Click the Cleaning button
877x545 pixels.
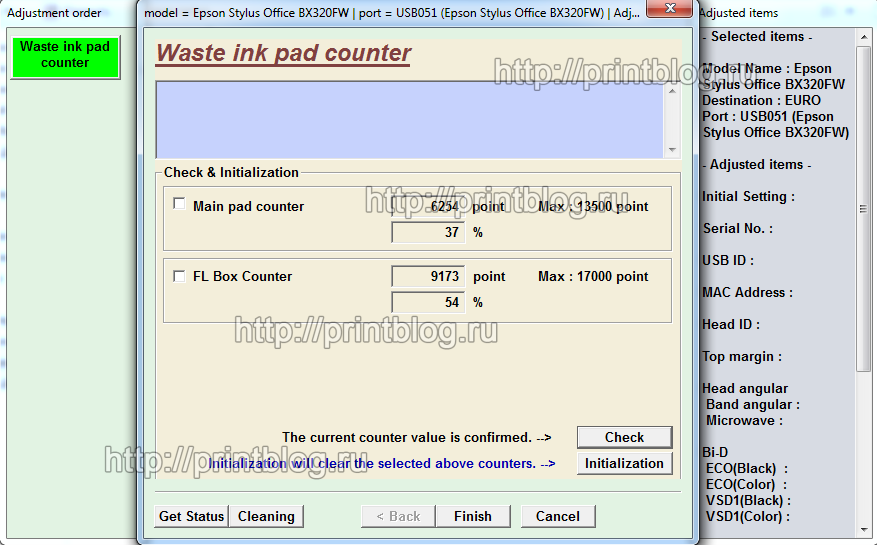(x=266, y=516)
